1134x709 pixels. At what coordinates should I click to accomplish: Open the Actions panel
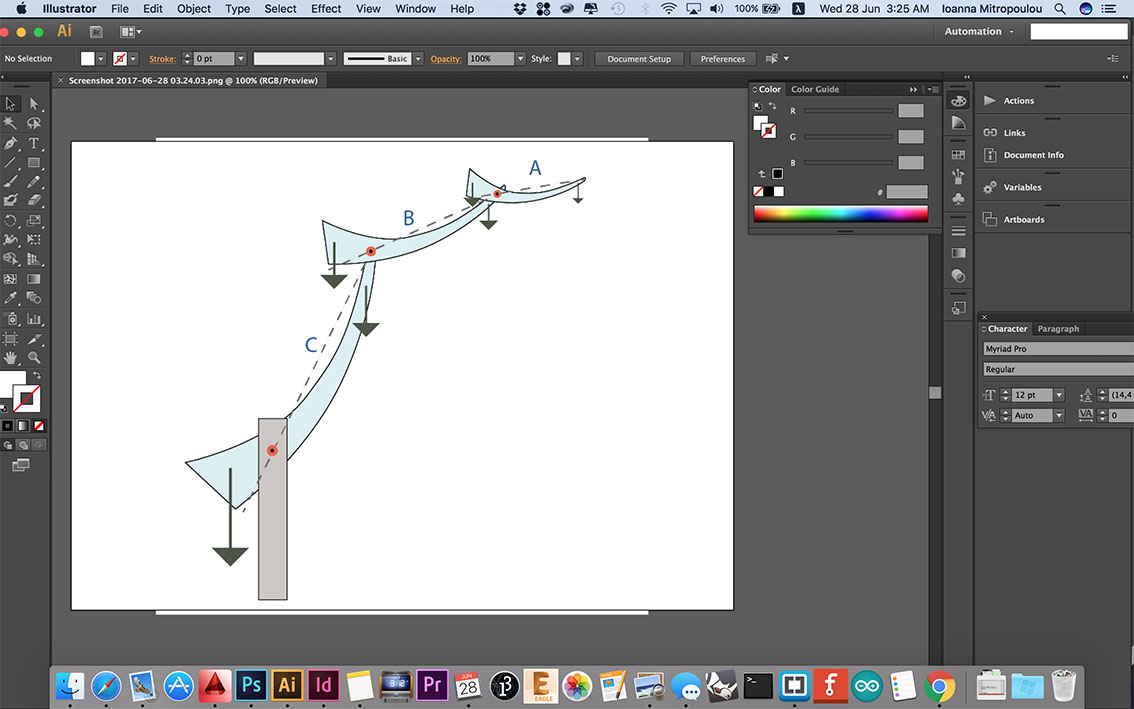1019,100
